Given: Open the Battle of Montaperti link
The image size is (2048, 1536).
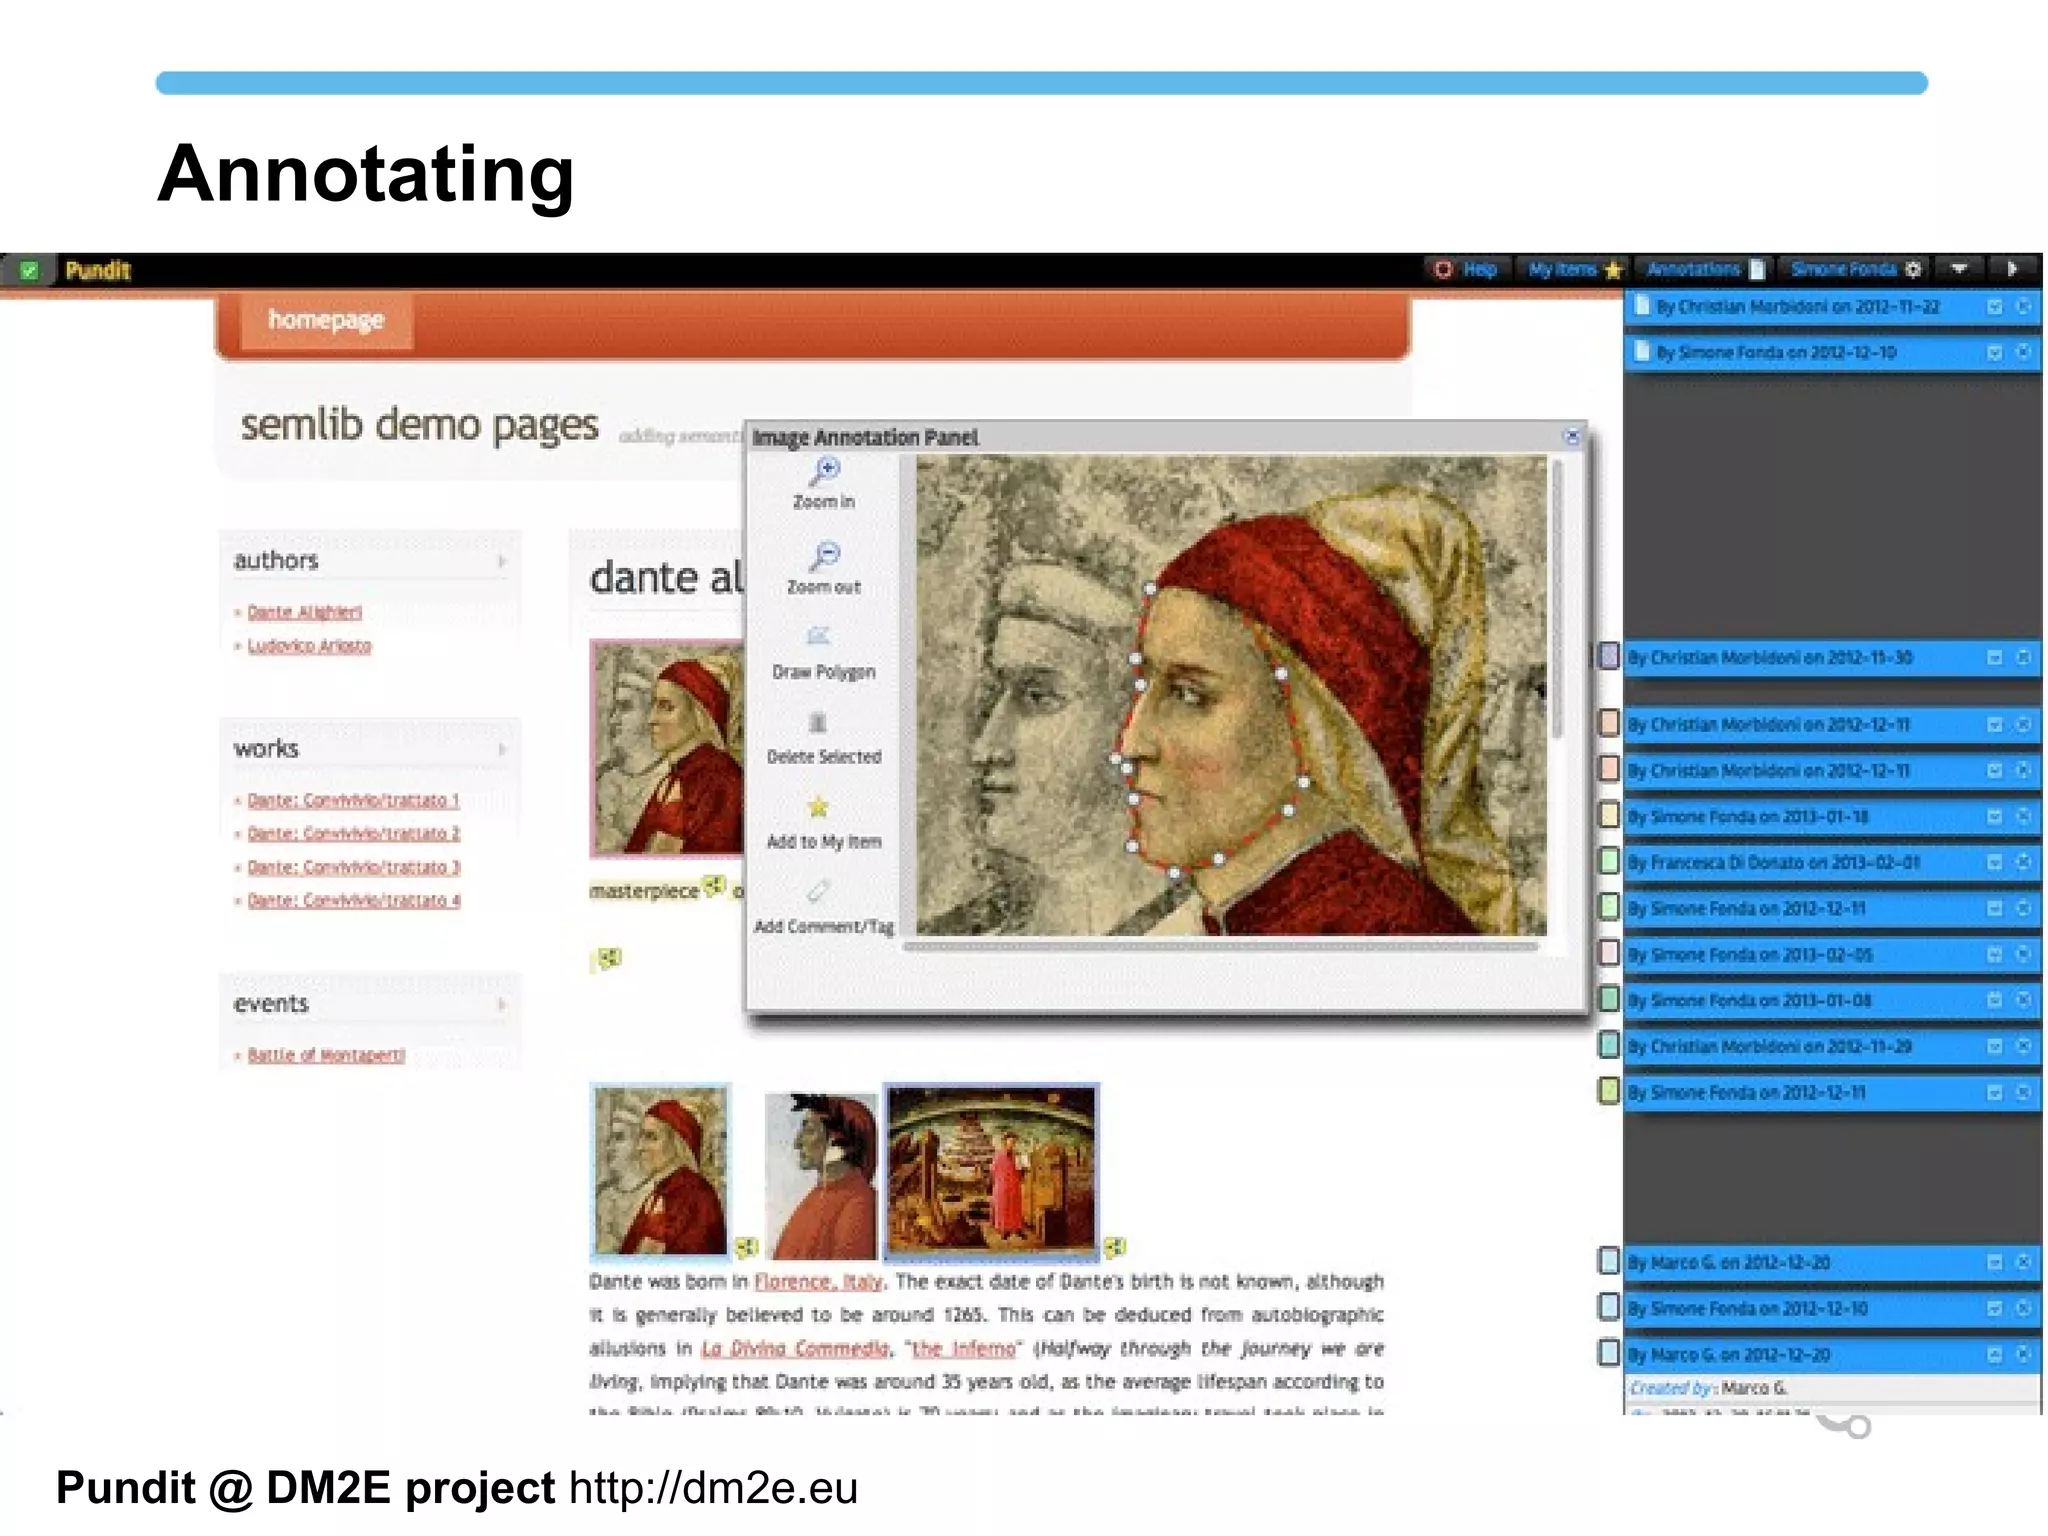Looking at the screenshot, I should (326, 1055).
